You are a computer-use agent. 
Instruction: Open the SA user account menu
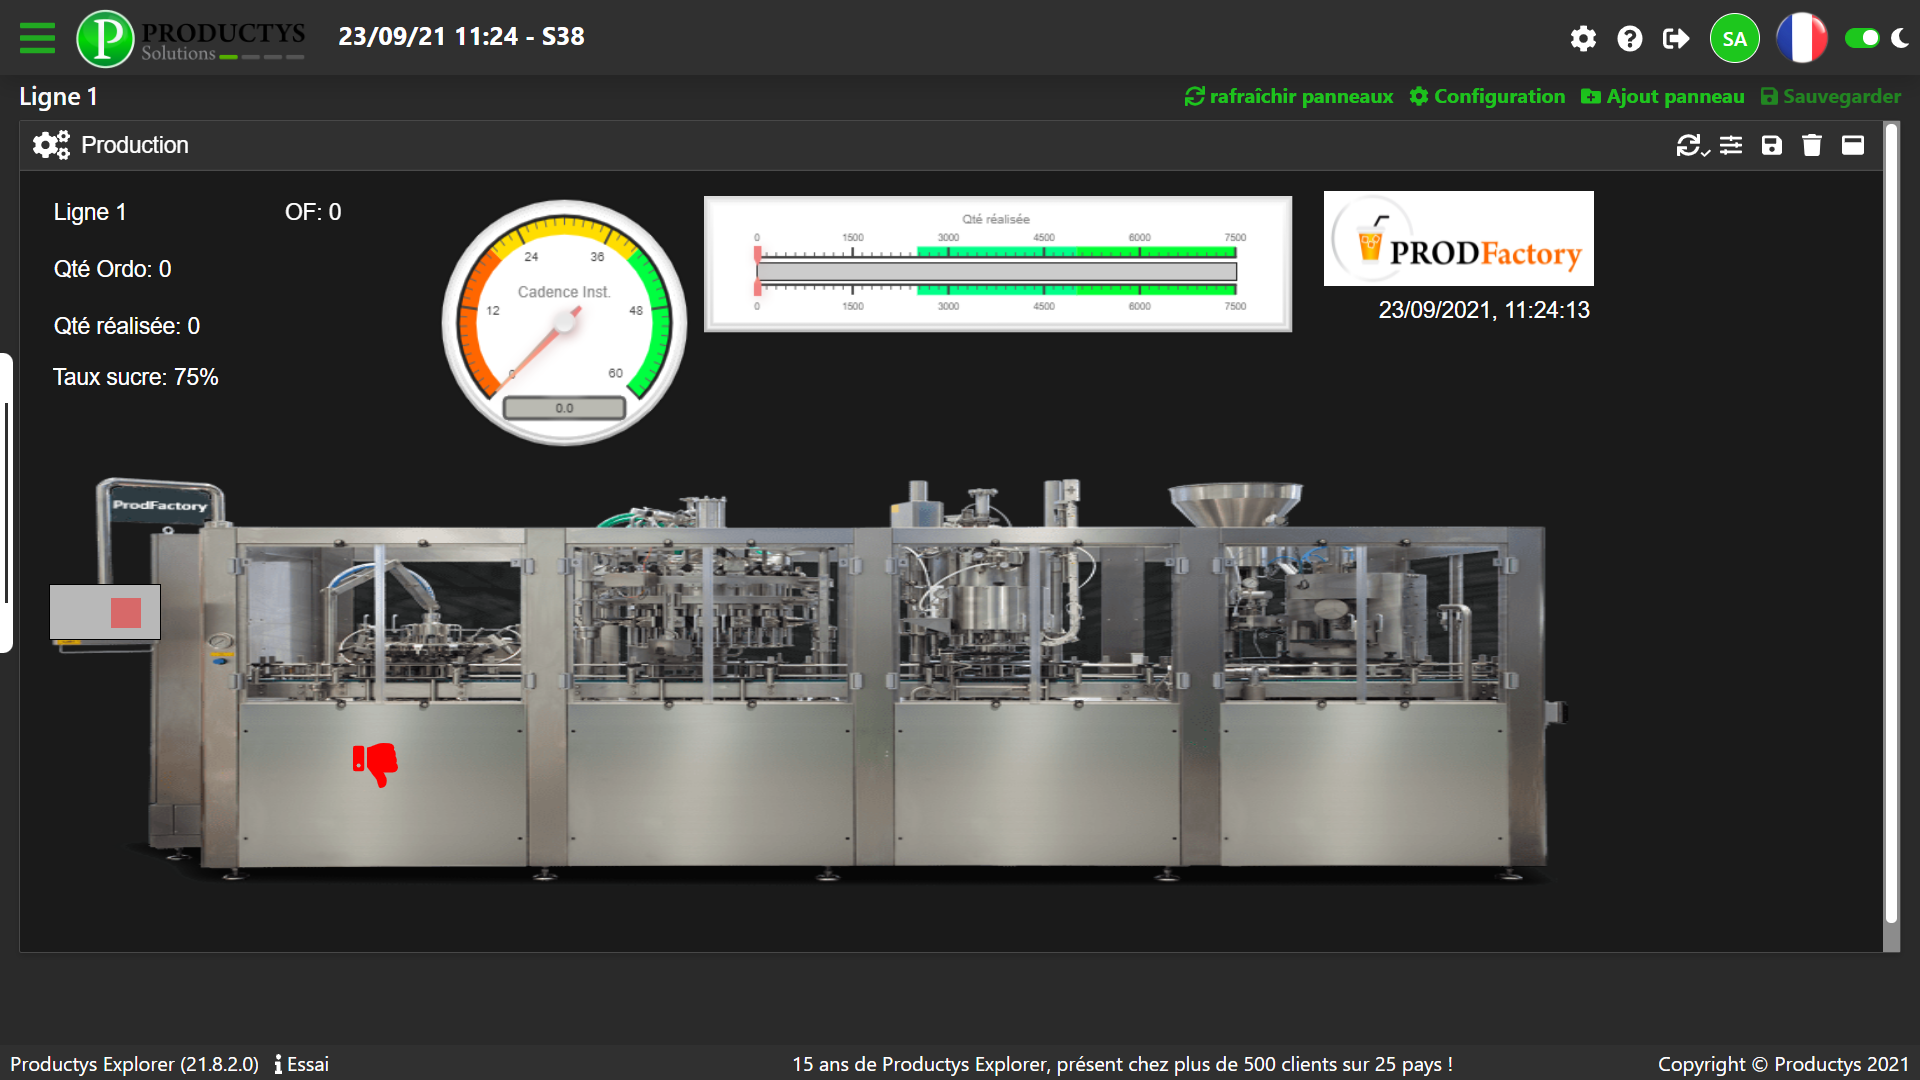(x=1735, y=39)
